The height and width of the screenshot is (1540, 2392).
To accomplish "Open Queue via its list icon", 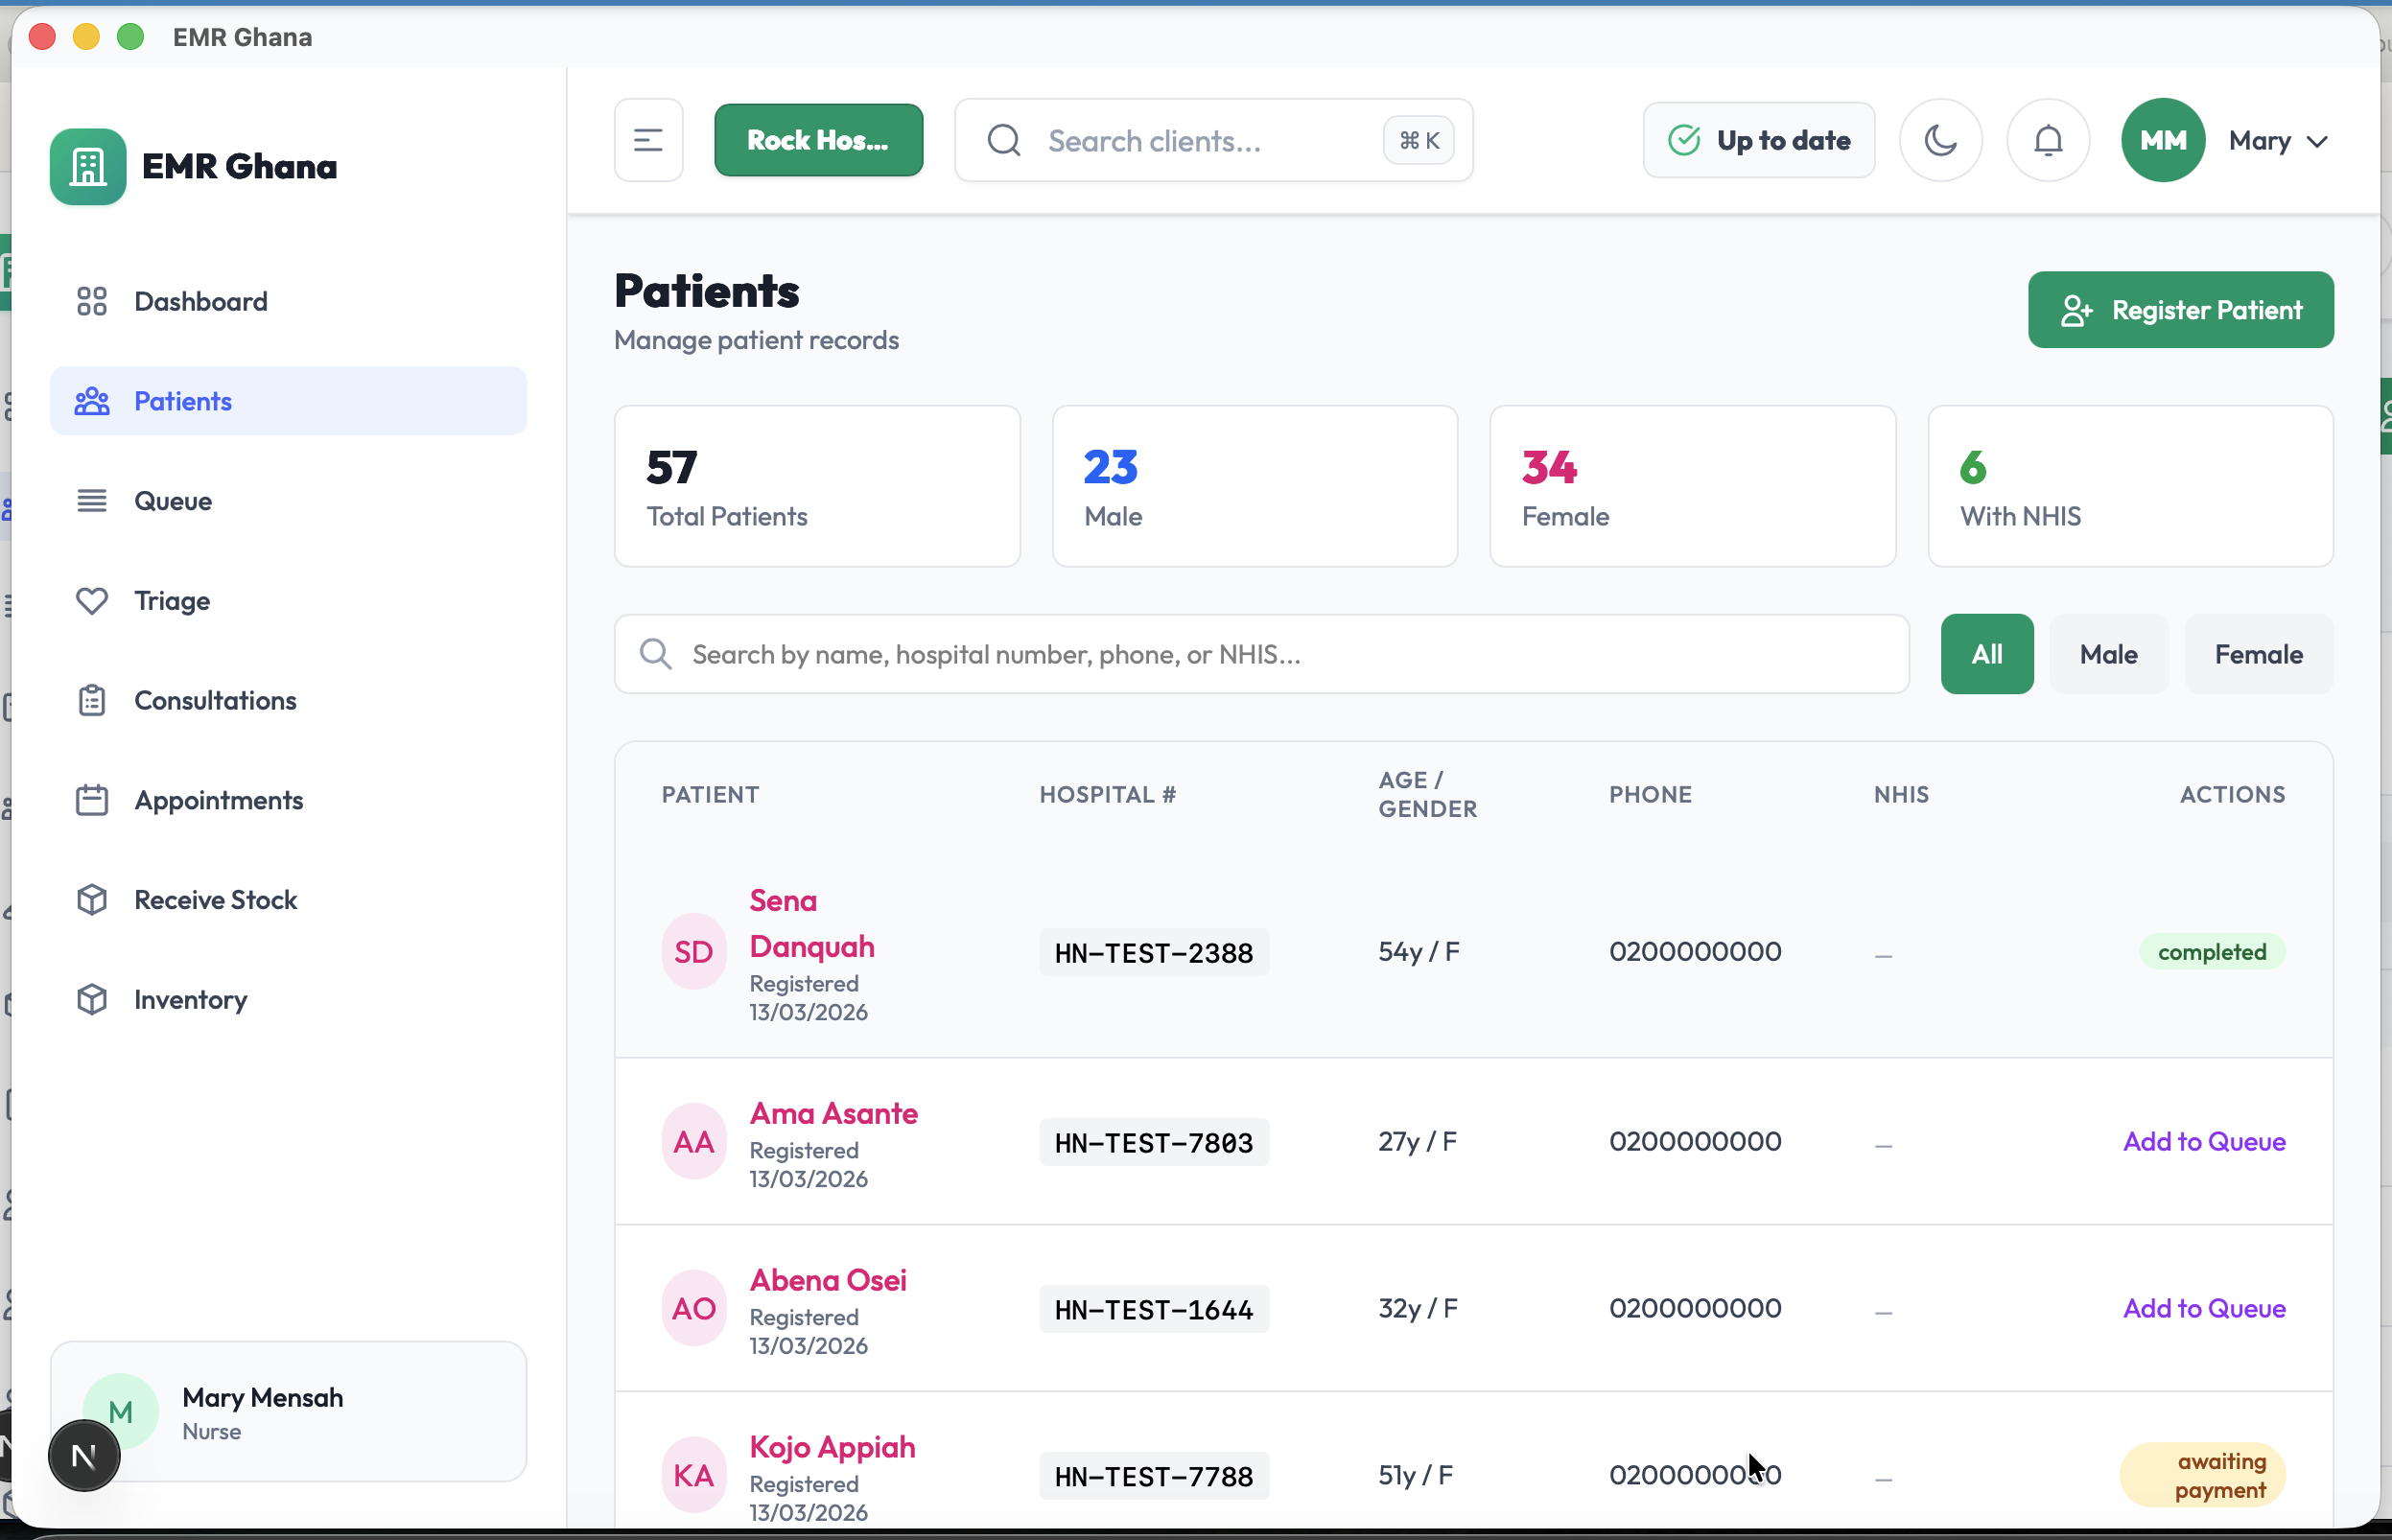I will (x=92, y=500).
